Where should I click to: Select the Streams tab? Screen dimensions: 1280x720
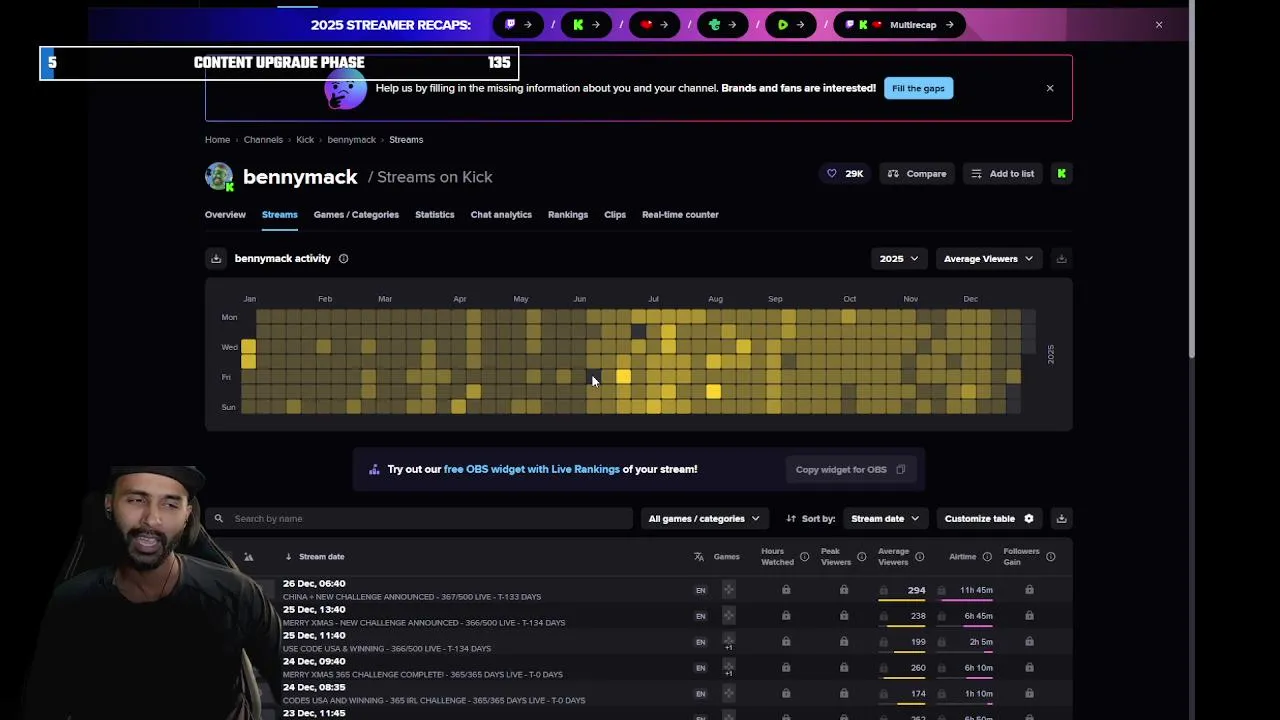pos(280,214)
